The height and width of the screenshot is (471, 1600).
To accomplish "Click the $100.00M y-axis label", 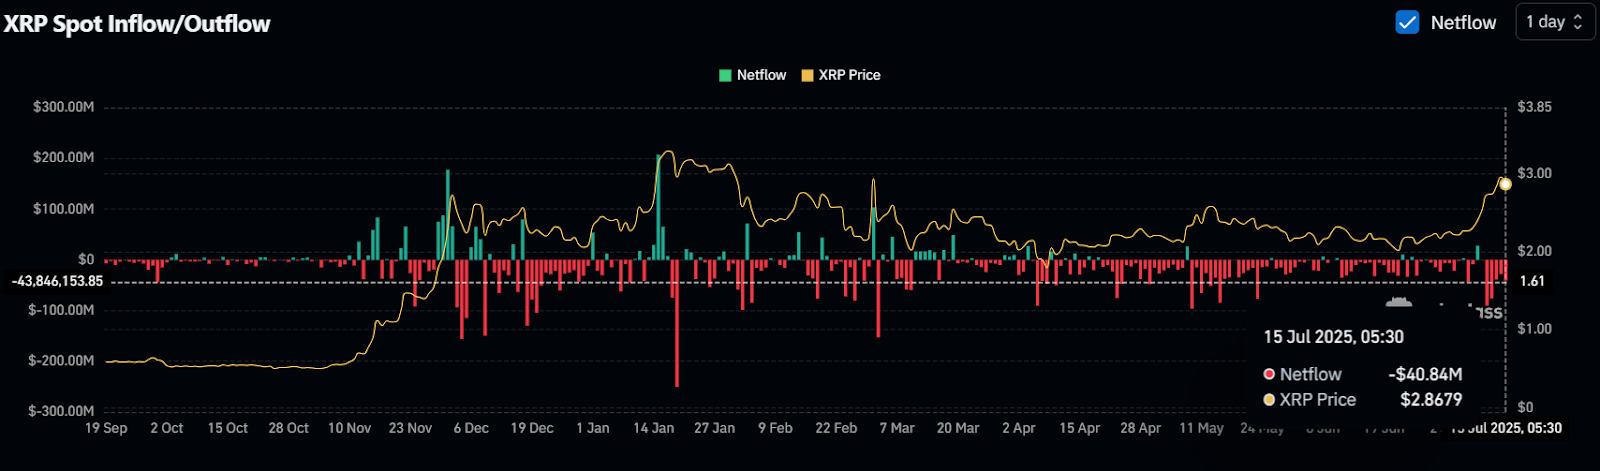I will 64,208.
